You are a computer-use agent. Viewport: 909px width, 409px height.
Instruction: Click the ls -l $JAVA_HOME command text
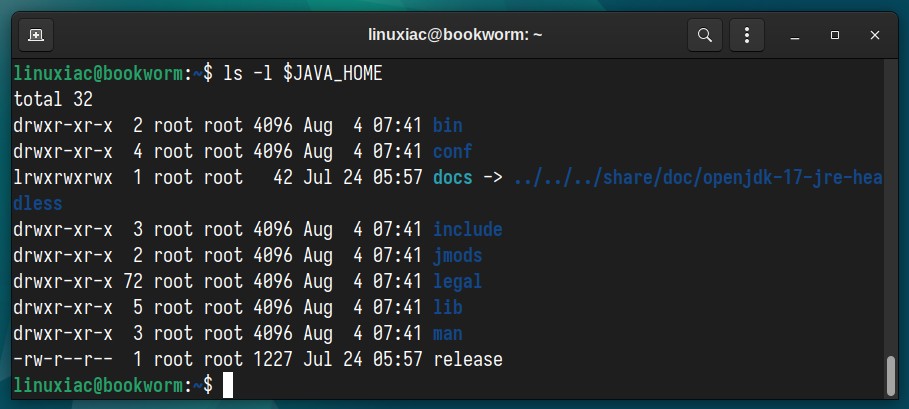303,74
